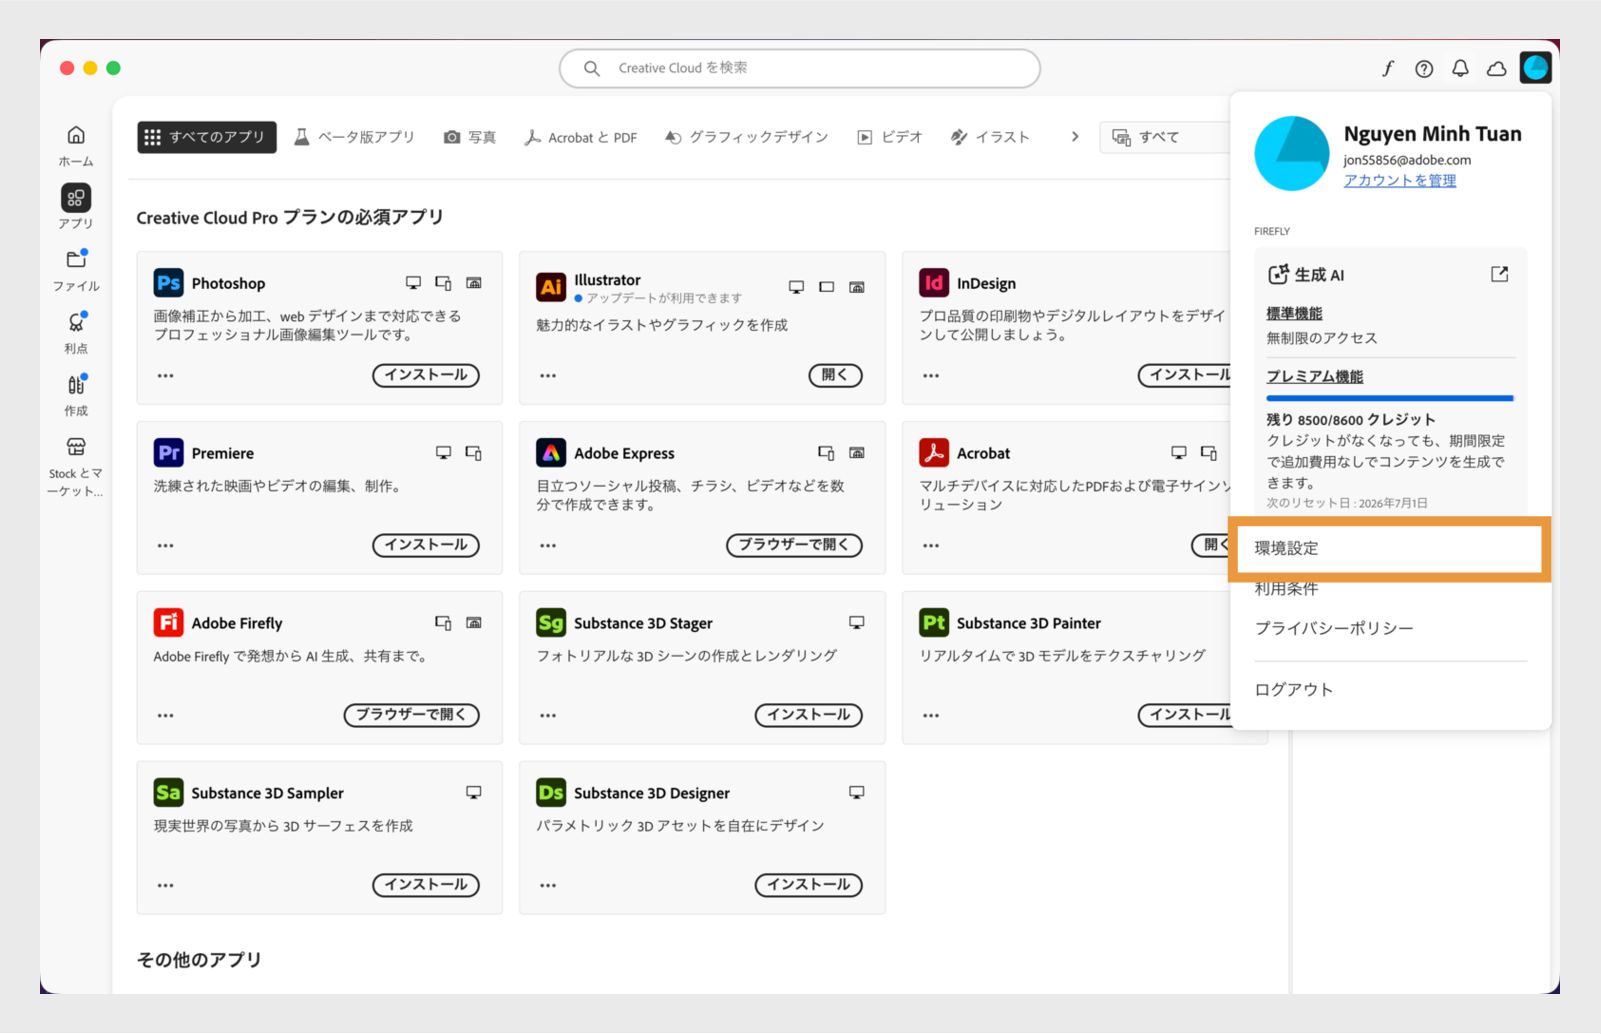Open the notifications bell icon

click(1460, 68)
